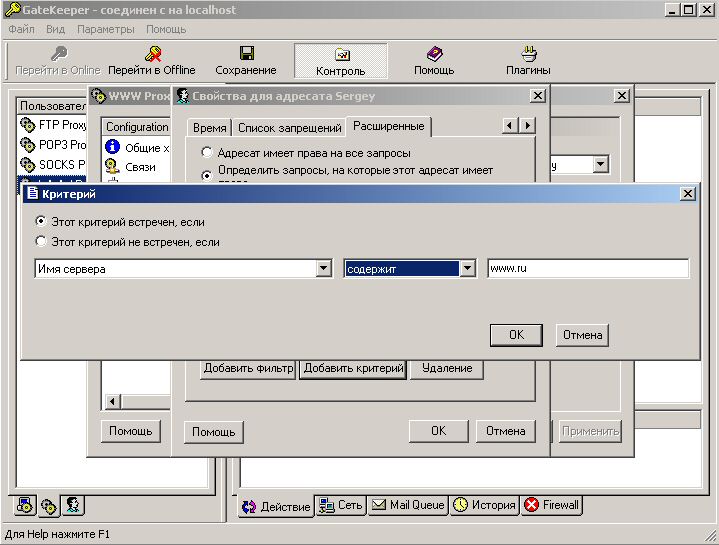This screenshot has width=719, height=545.
Task: Click left scroll arrow in WWW Proxy list
Action: (112, 402)
